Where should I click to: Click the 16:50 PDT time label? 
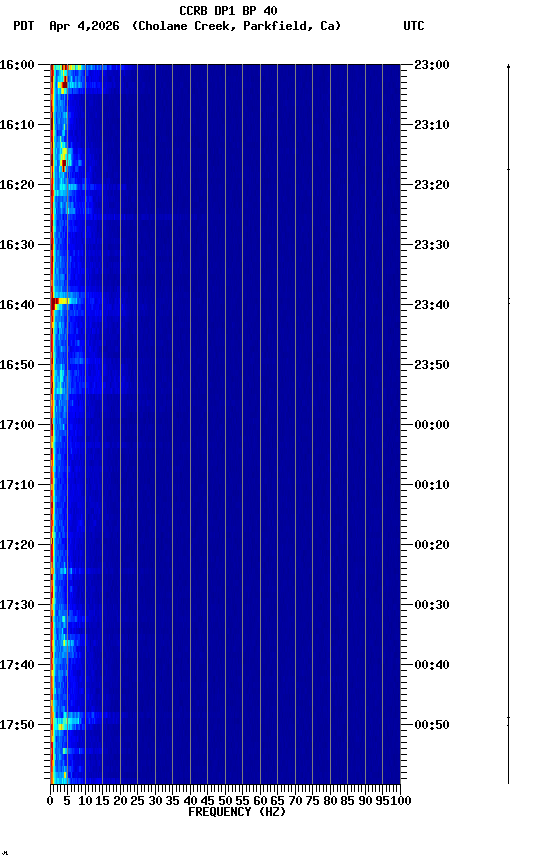point(17,365)
